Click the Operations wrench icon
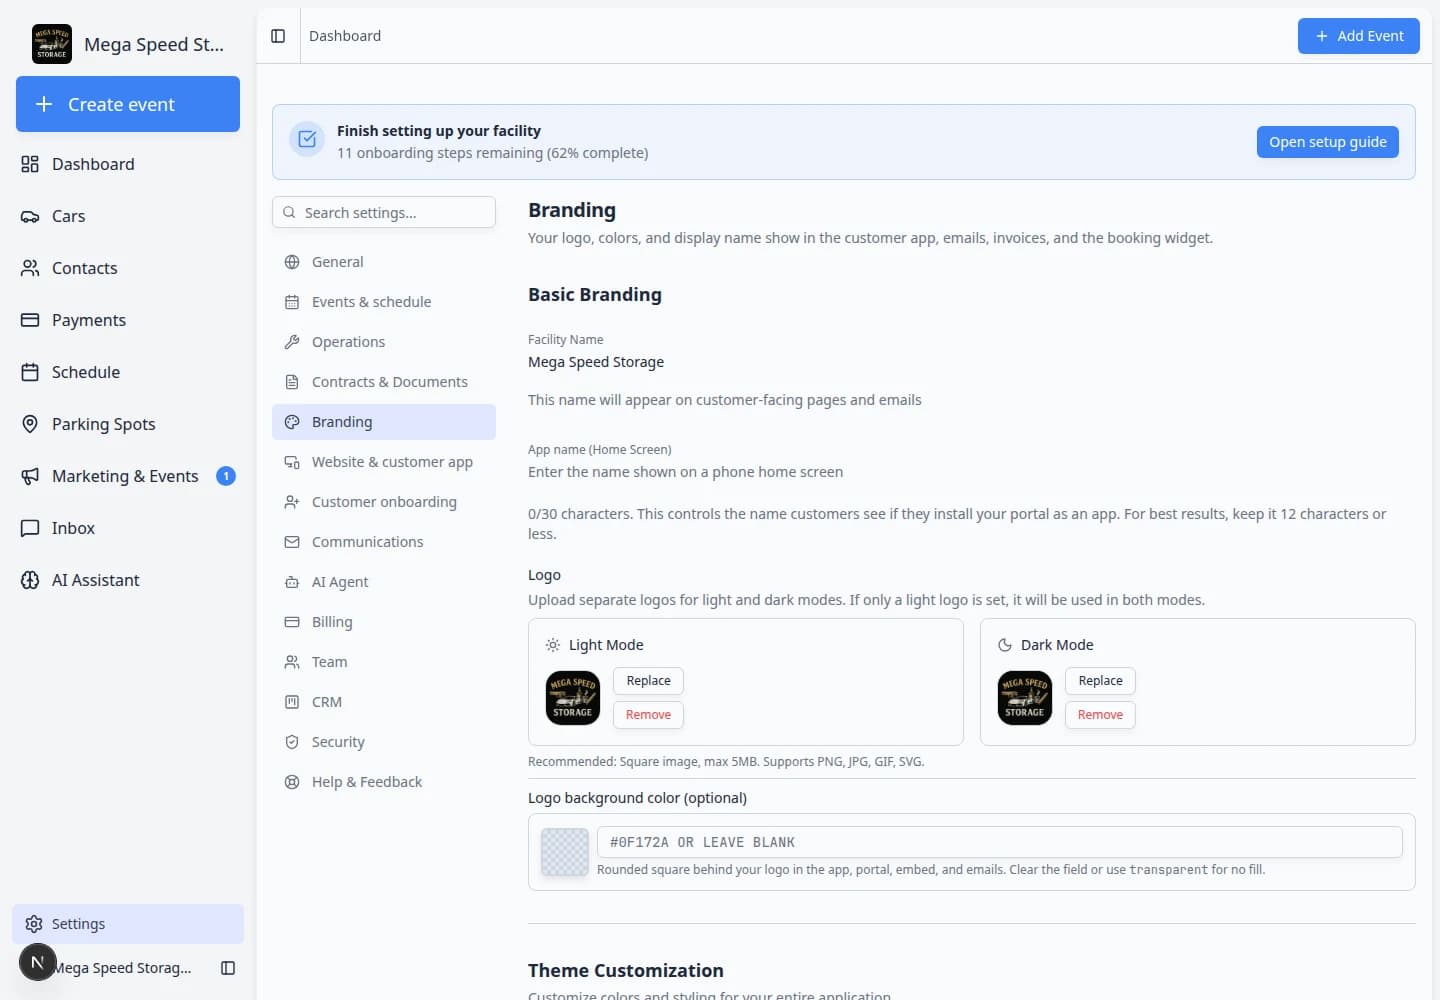The height and width of the screenshot is (1000, 1440). [292, 342]
